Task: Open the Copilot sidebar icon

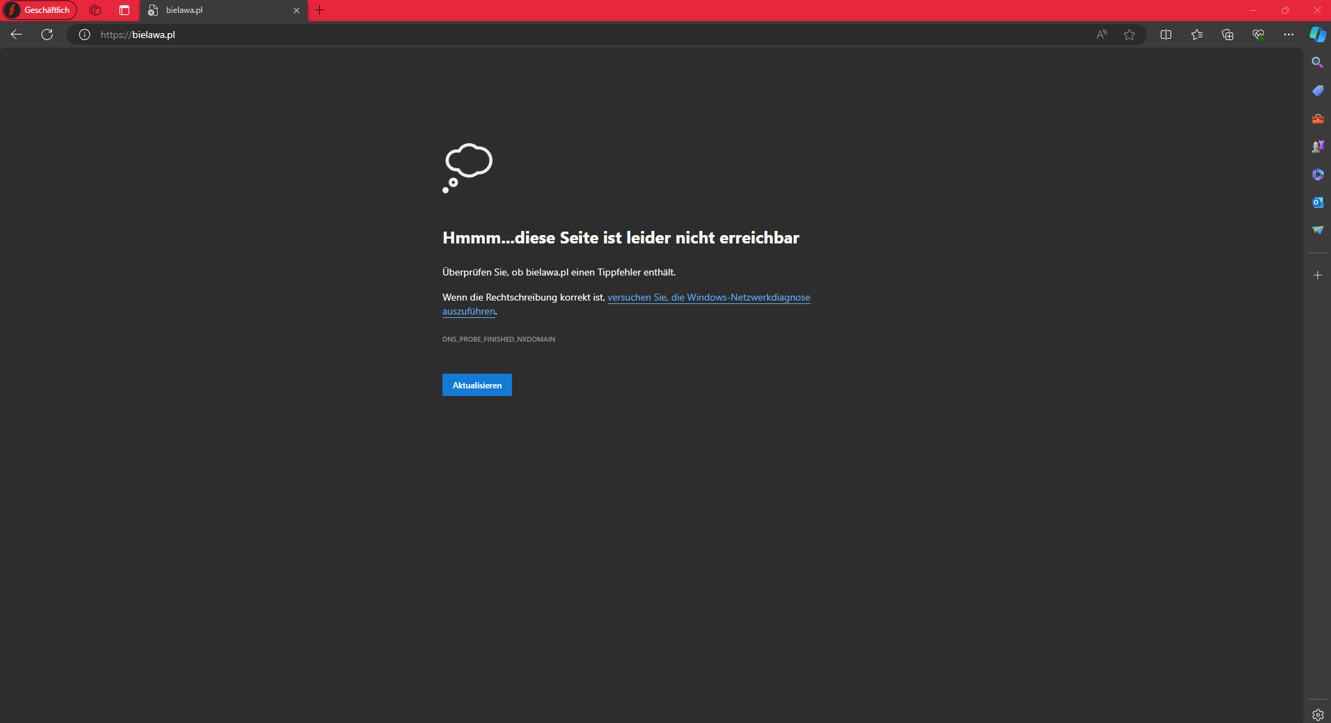Action: point(1317,34)
